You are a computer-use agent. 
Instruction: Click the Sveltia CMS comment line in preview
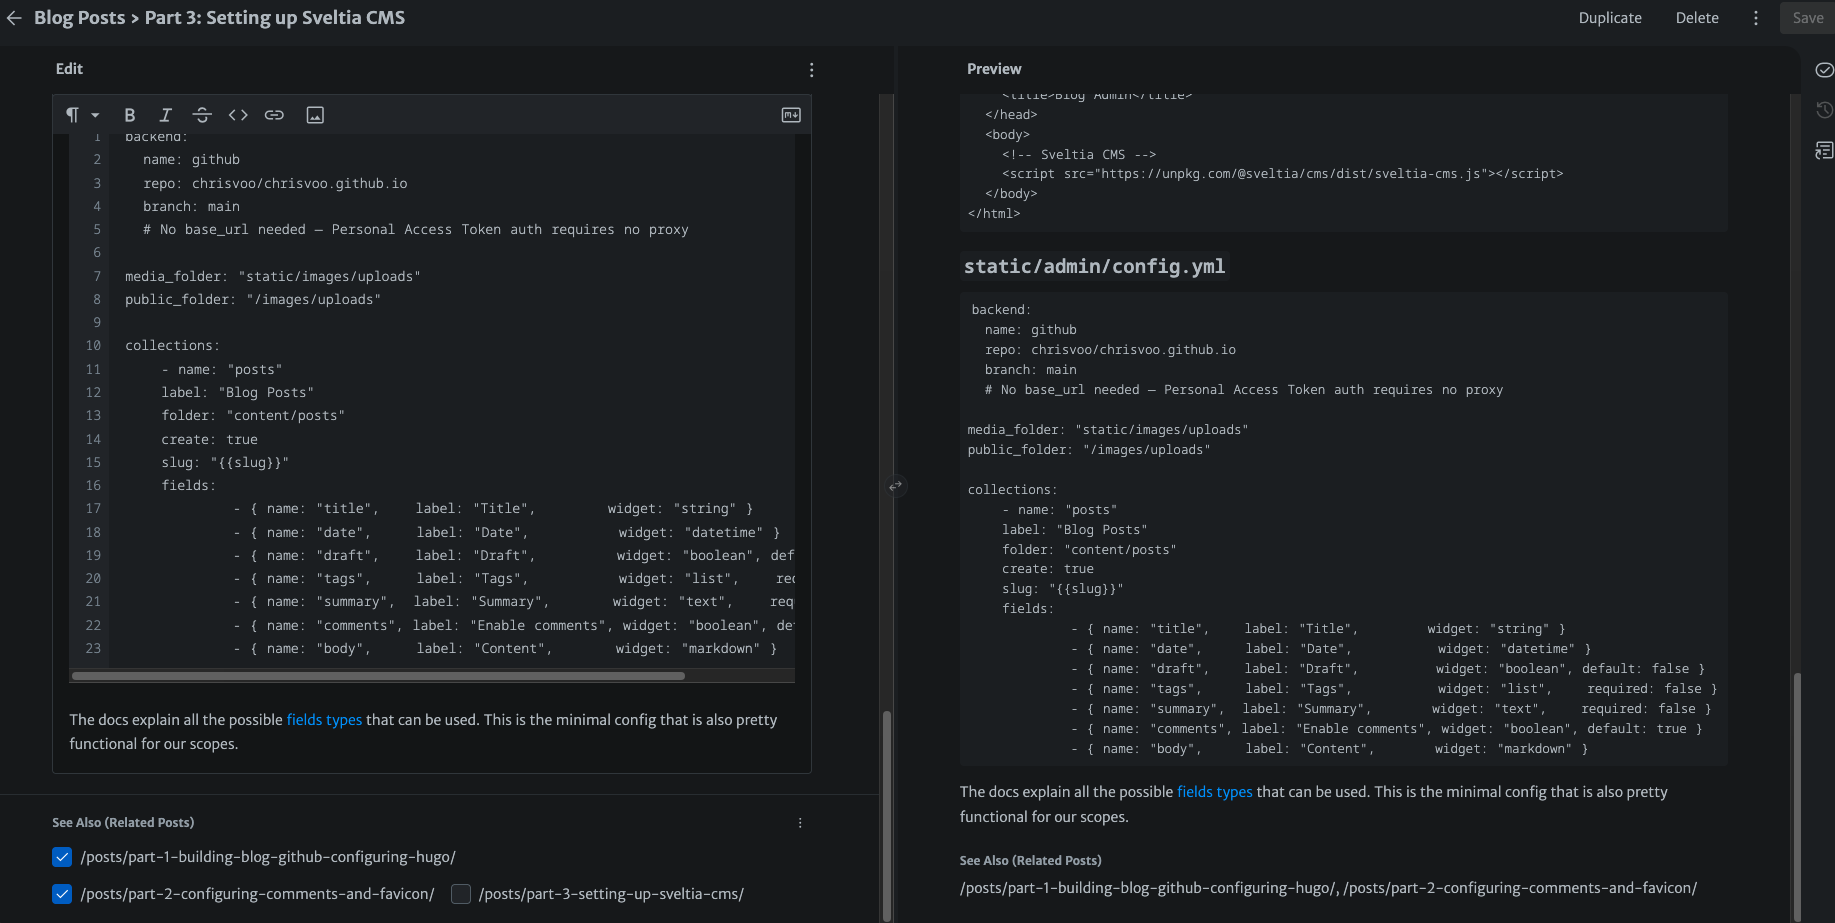click(x=1079, y=154)
